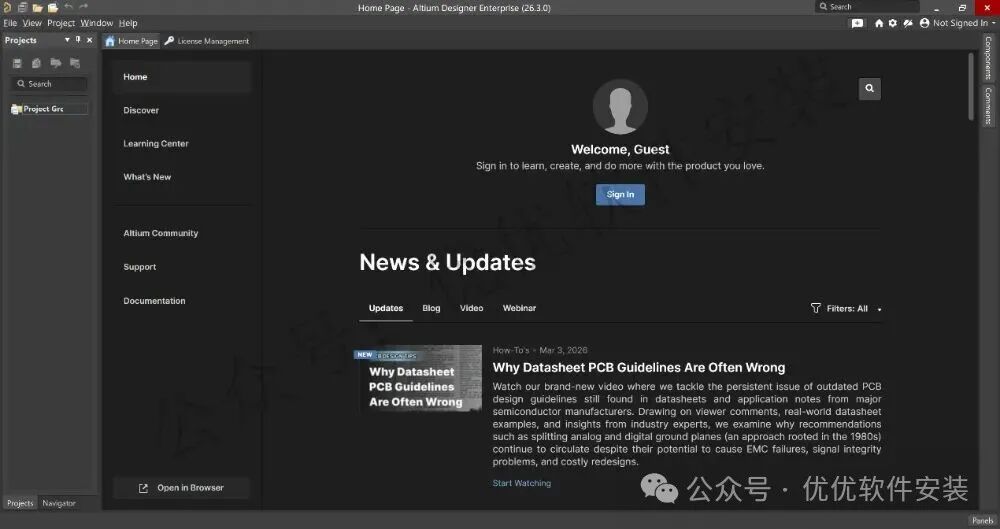Open the Help menu
The height and width of the screenshot is (529, 1000).
click(128, 23)
